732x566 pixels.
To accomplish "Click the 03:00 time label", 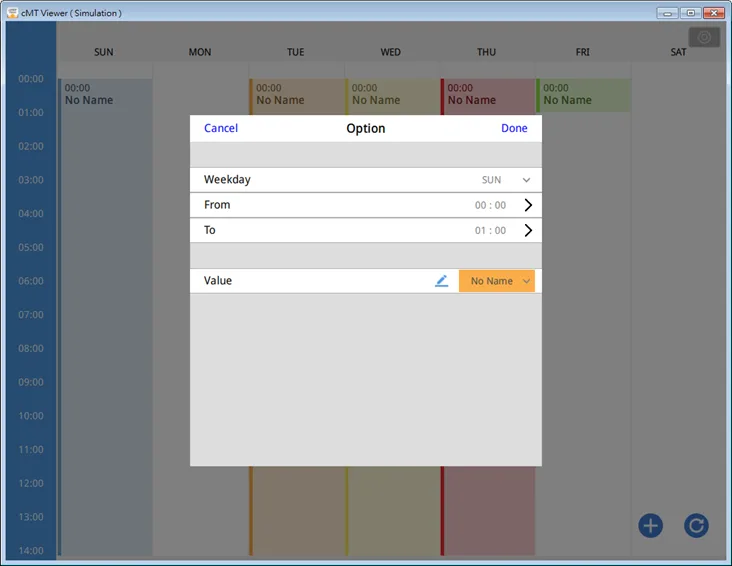I will (31, 180).
